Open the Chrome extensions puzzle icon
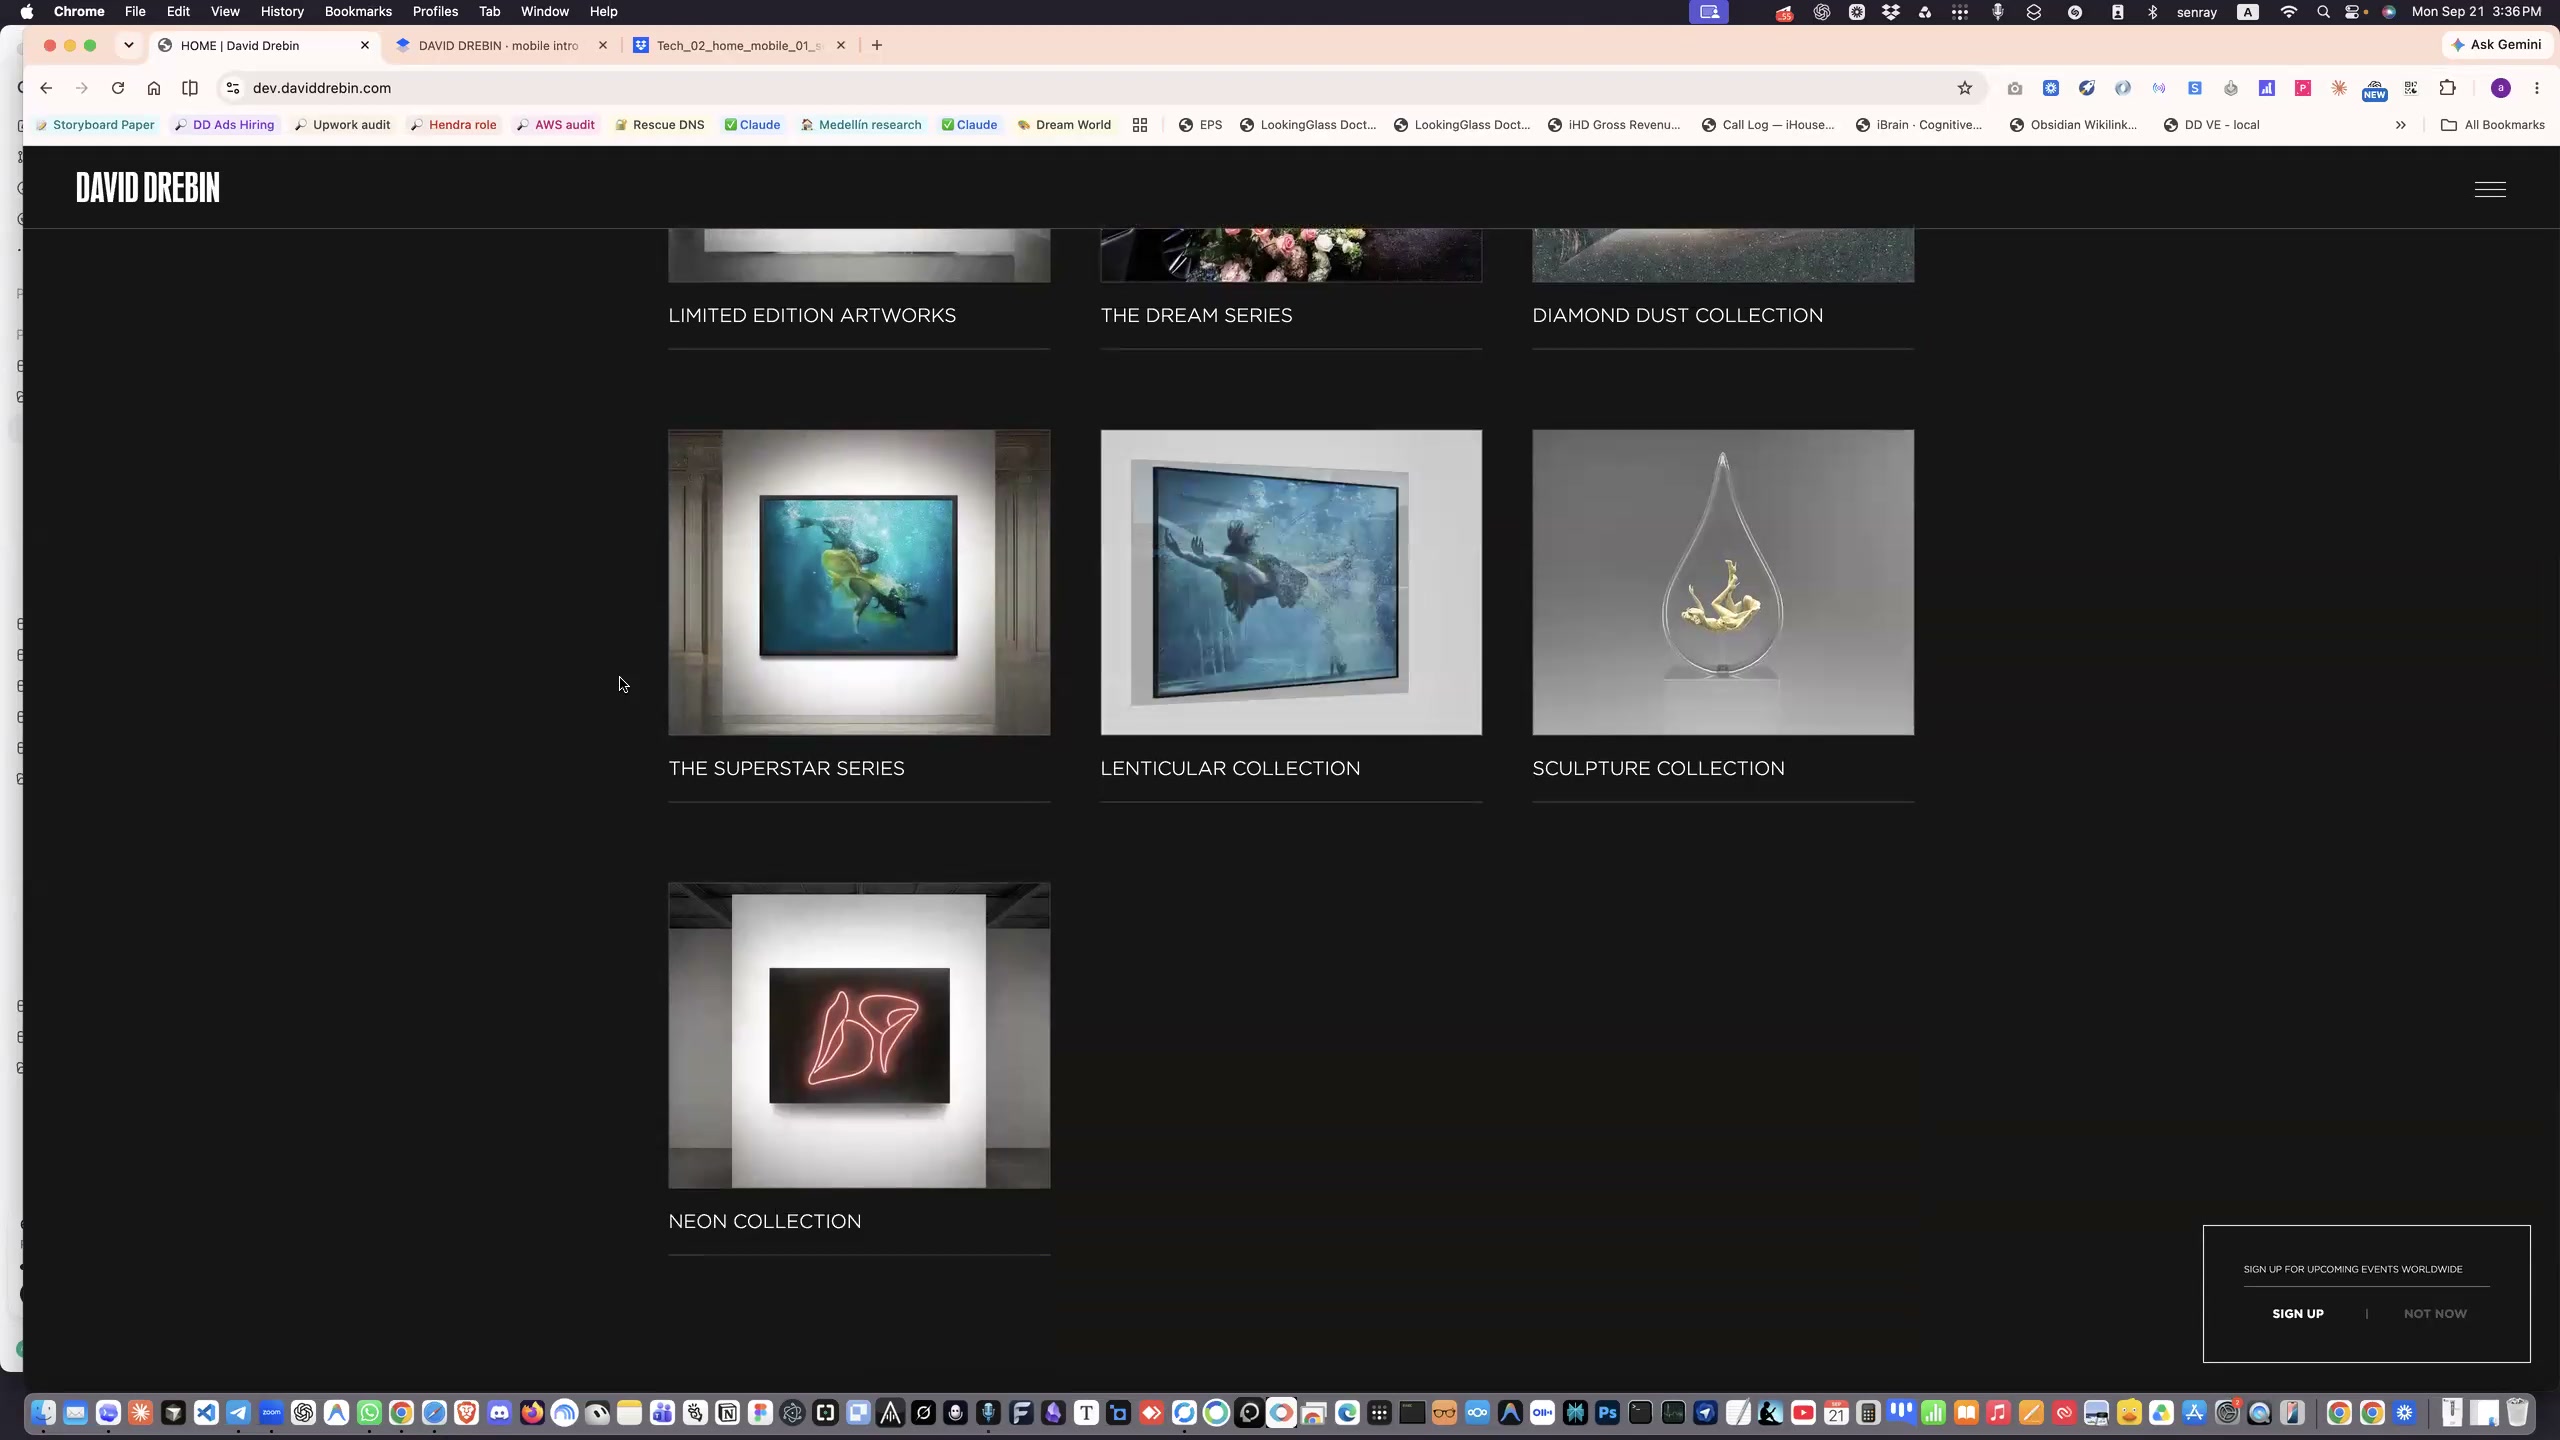 [2447, 88]
